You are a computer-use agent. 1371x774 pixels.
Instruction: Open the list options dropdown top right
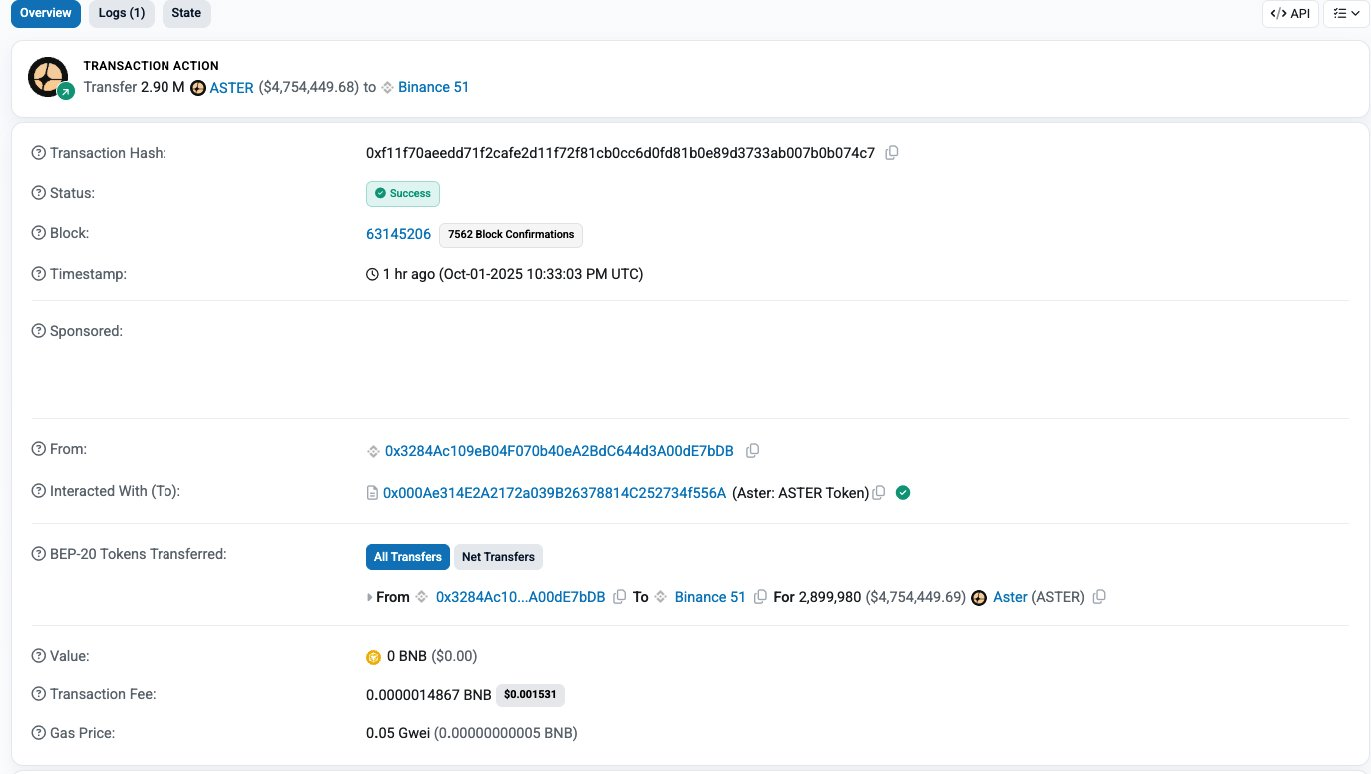tap(1345, 13)
